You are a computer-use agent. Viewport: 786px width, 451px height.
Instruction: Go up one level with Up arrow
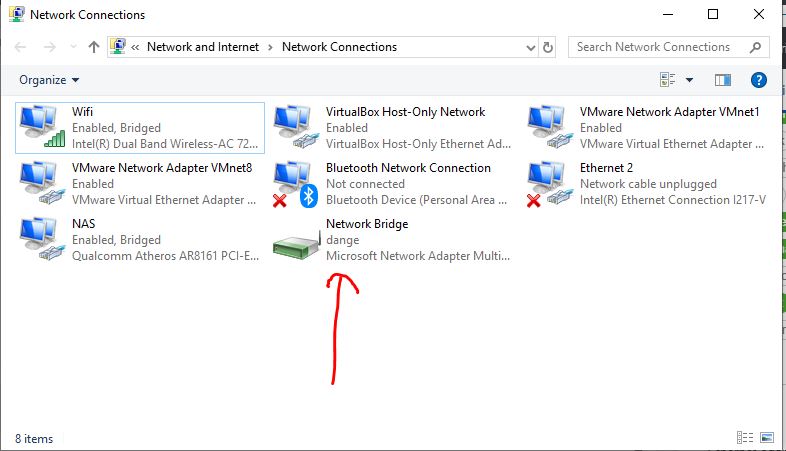click(94, 47)
